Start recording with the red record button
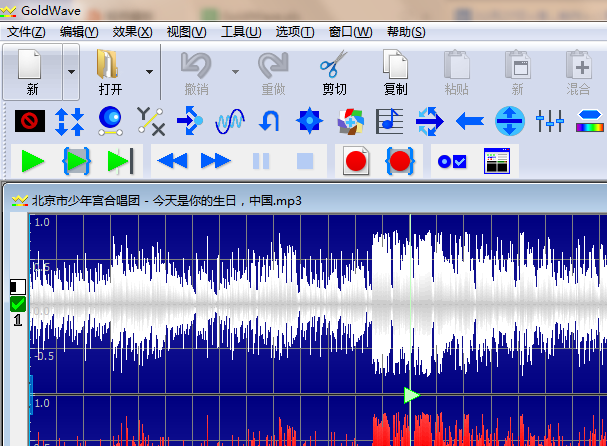The image size is (607, 446). (354, 161)
